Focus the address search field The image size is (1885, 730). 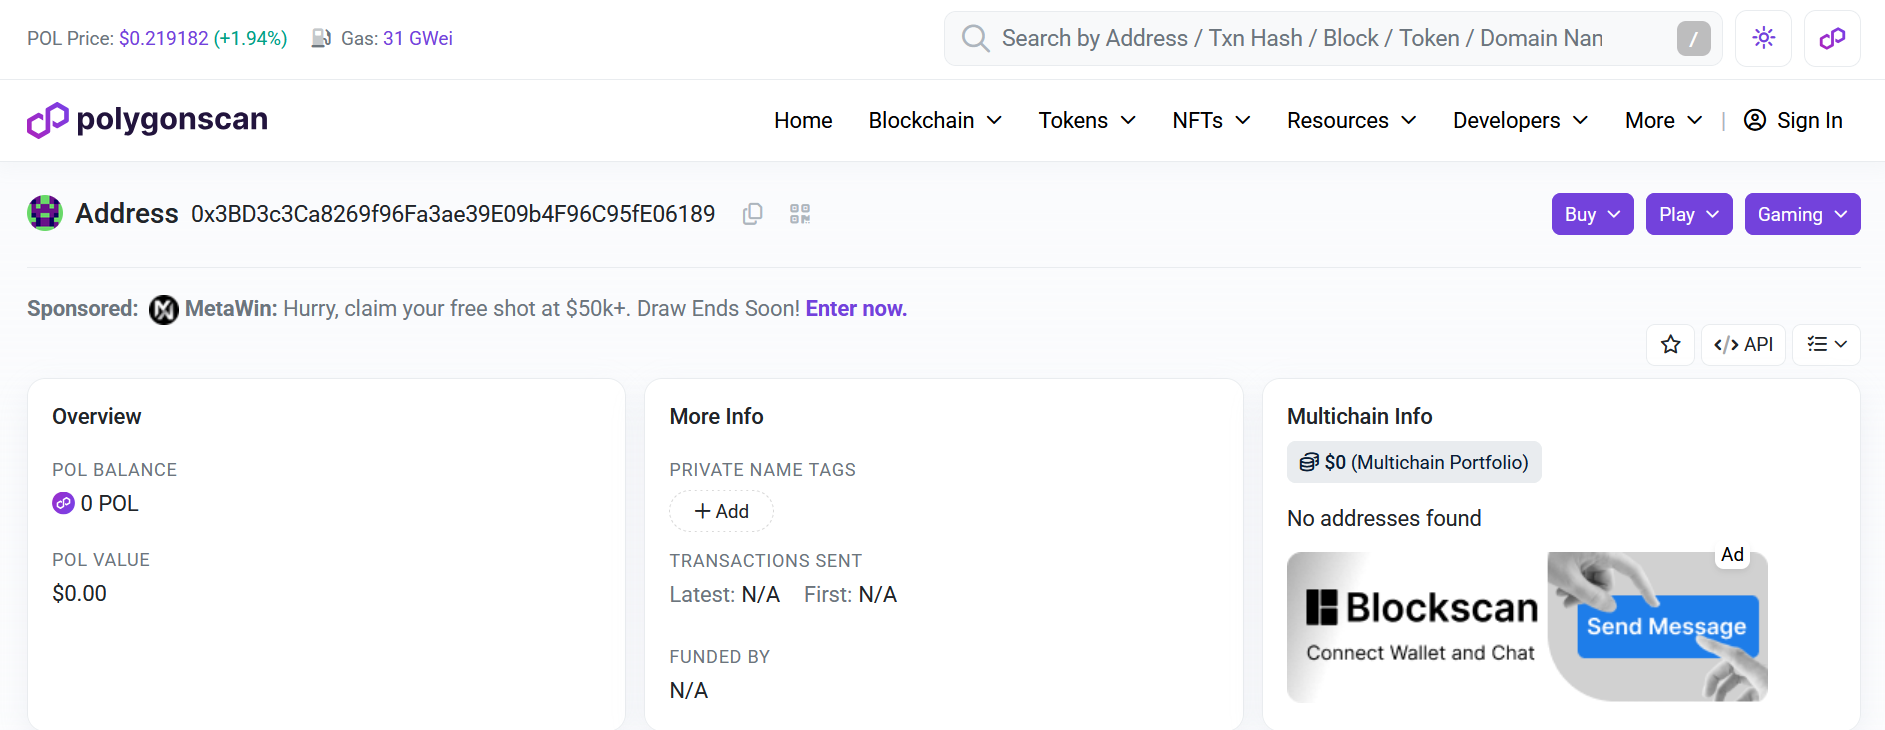[1332, 38]
